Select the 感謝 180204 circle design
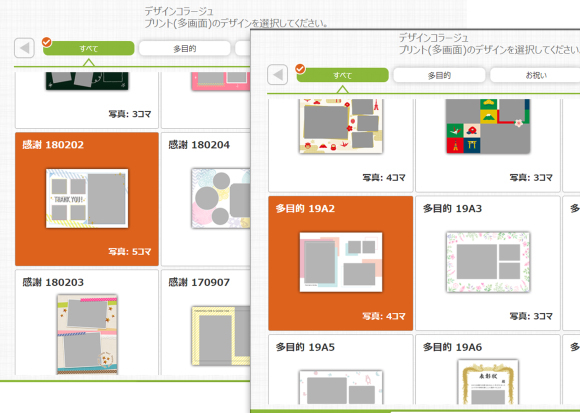 (x=206, y=199)
